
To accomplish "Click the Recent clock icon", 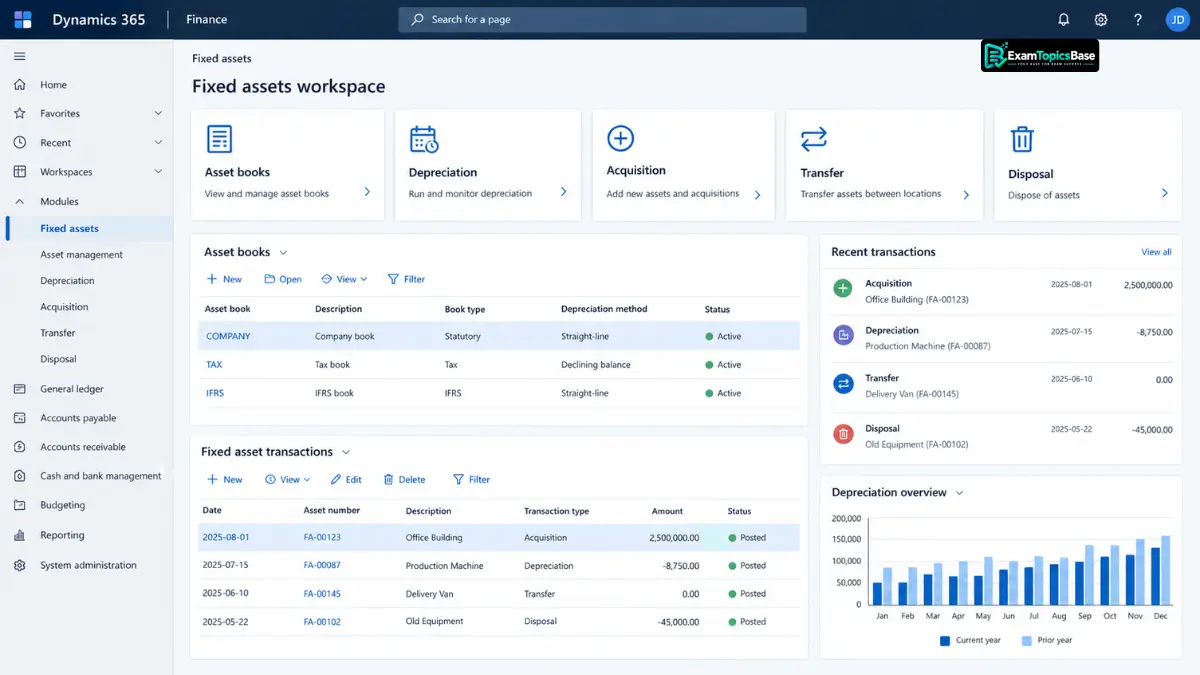I will [x=20, y=142].
